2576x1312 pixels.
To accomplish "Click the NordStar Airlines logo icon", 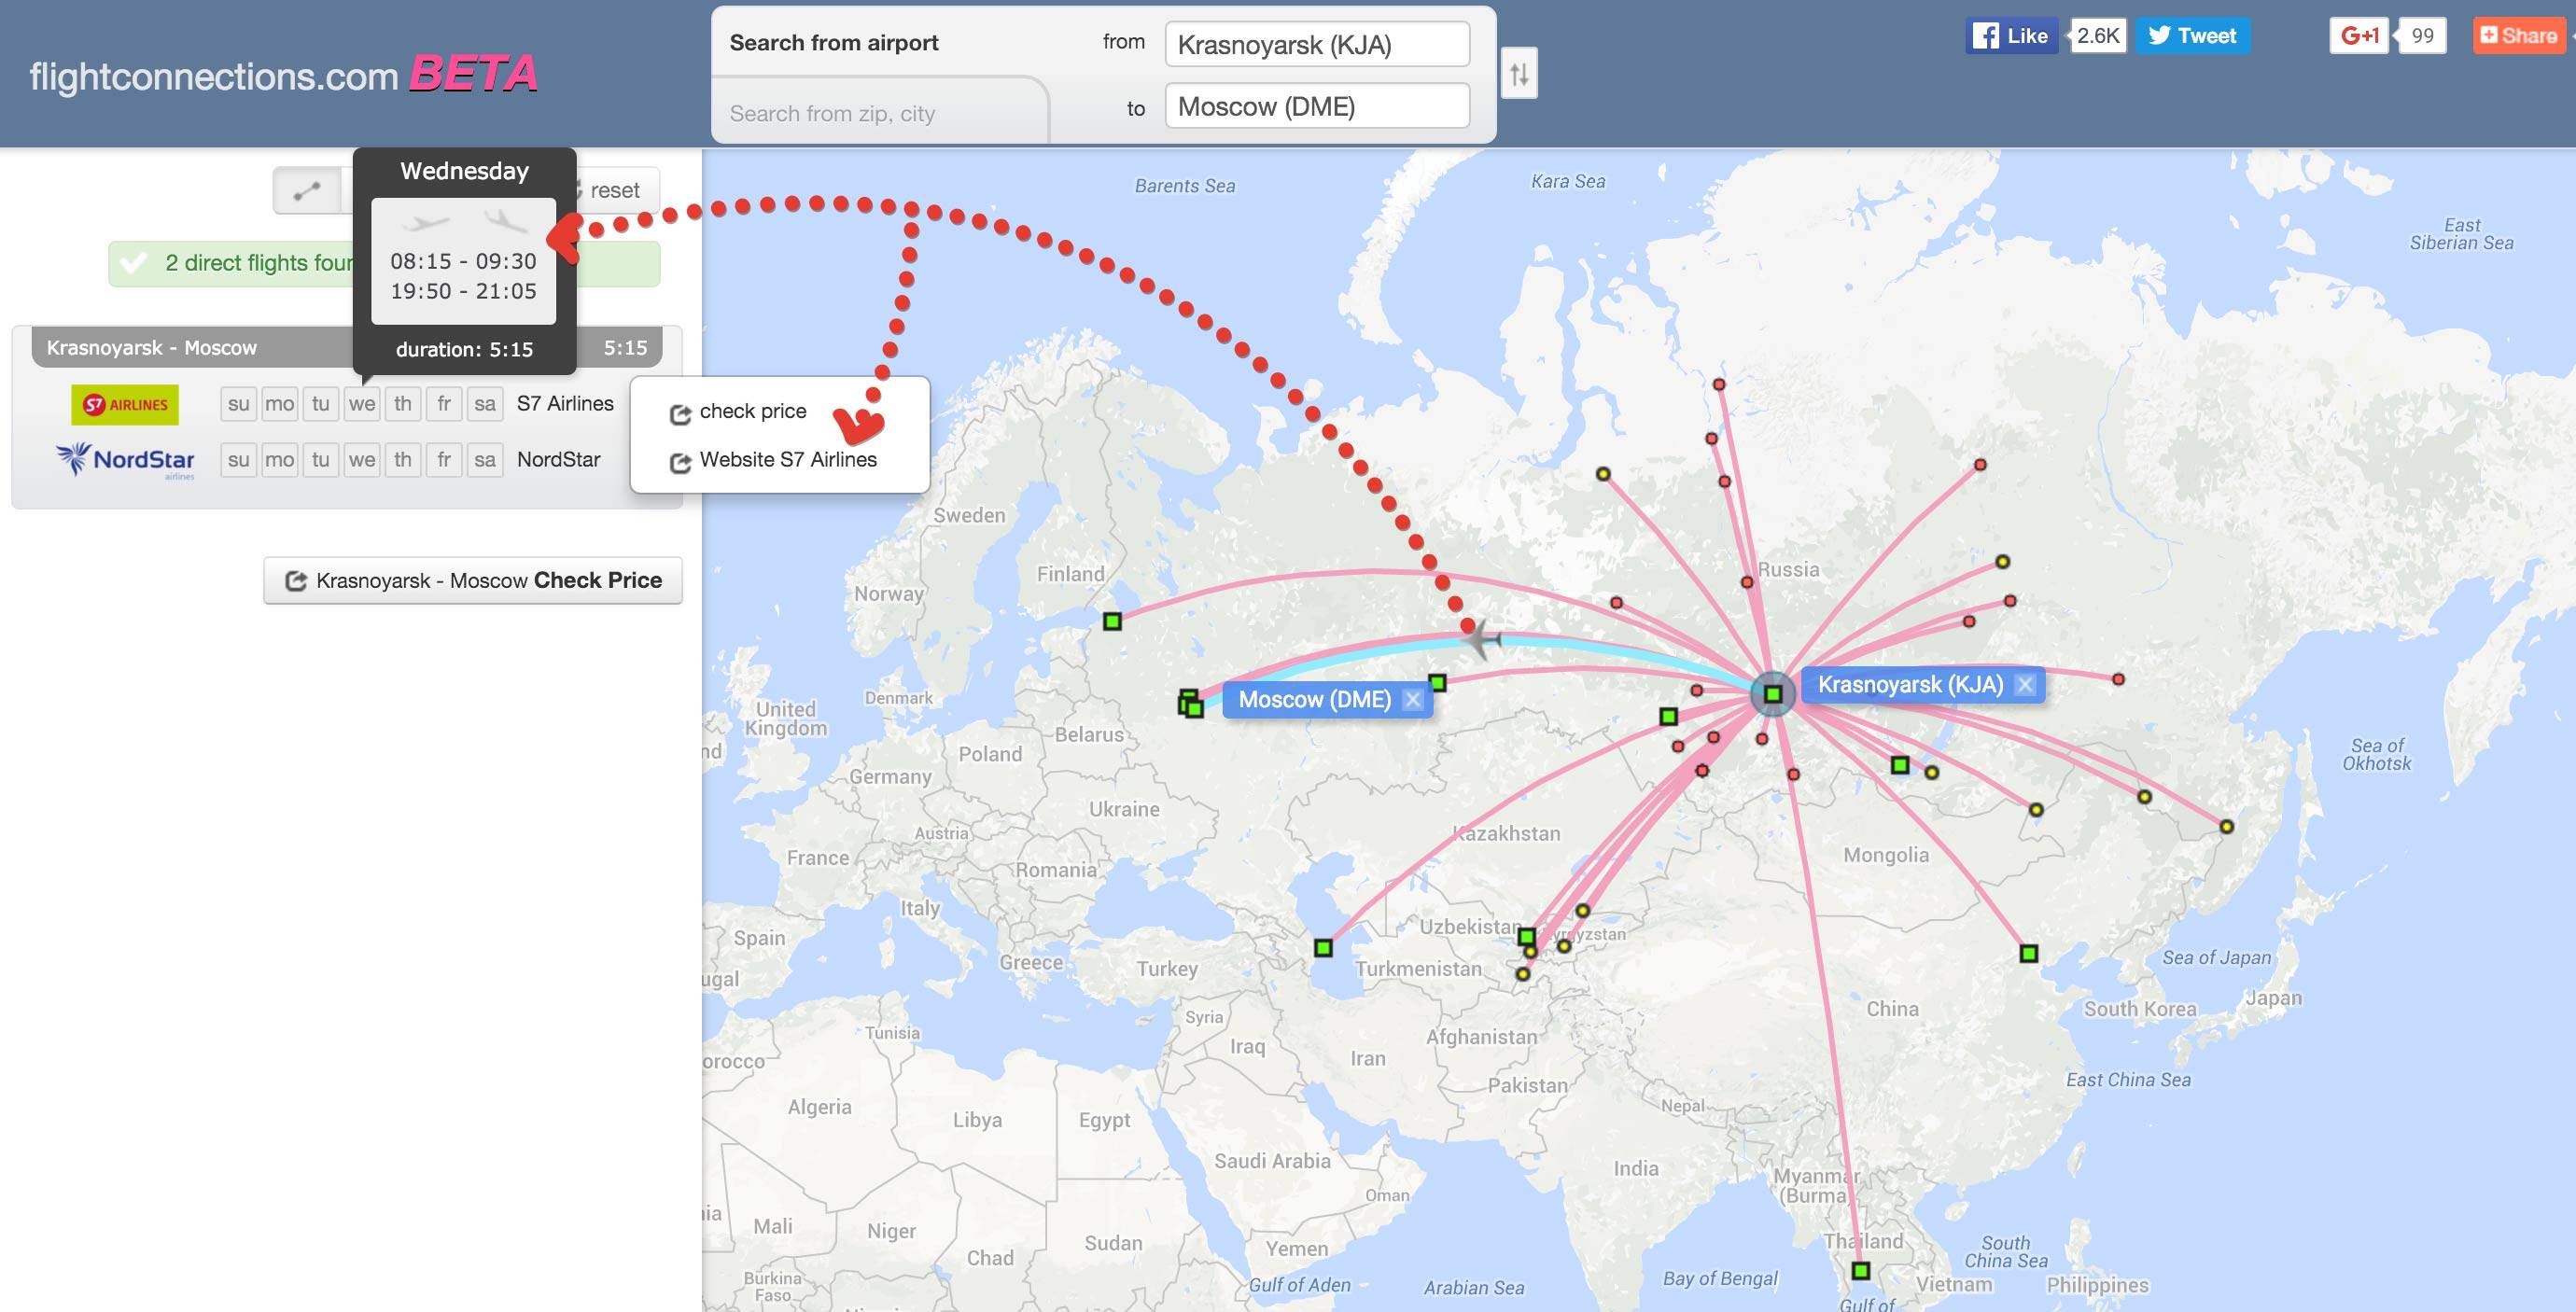I will pos(124,457).
